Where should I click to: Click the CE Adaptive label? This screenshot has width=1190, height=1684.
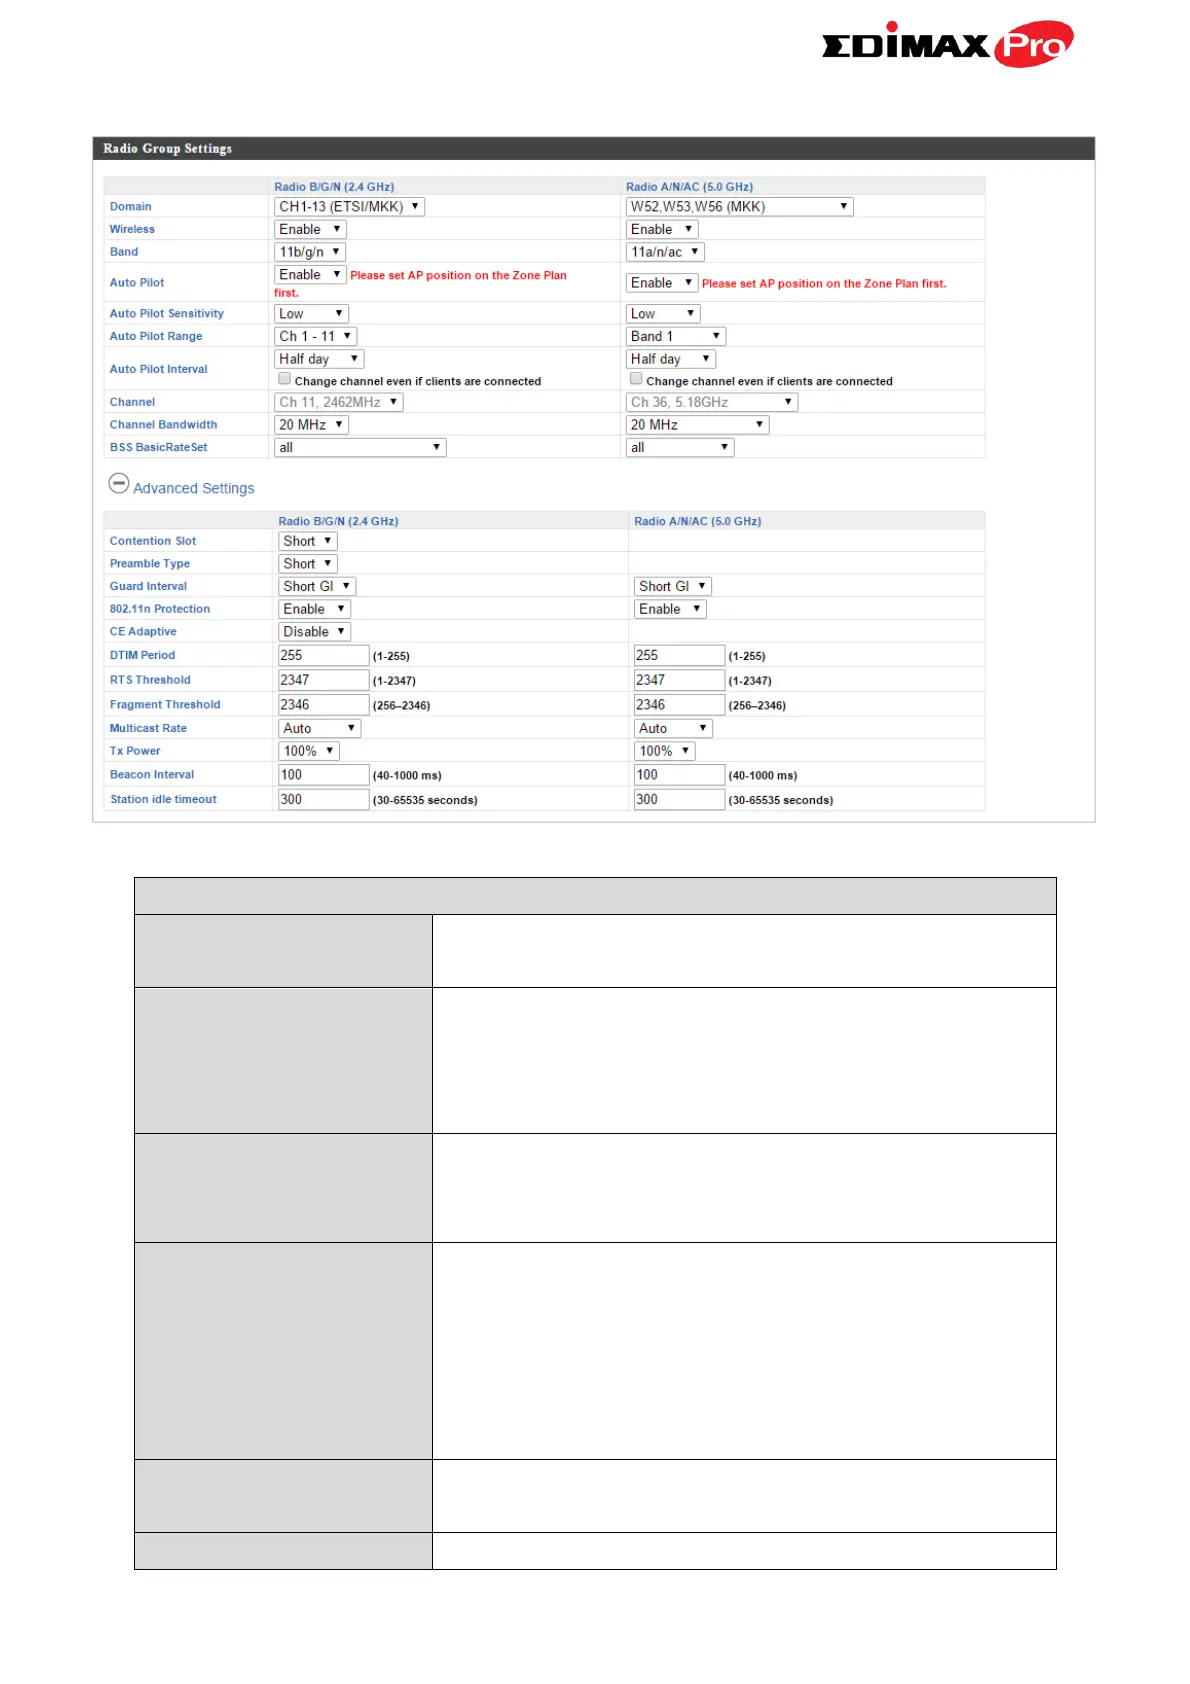coord(143,632)
